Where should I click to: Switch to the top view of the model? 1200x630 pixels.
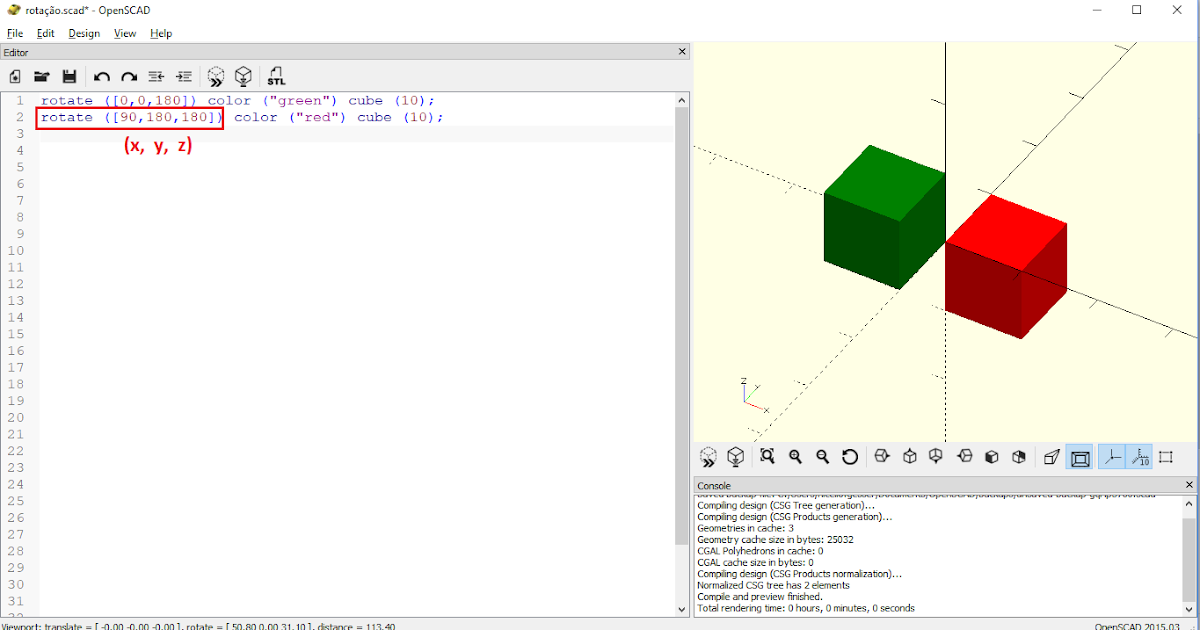pyautogui.click(x=907, y=456)
